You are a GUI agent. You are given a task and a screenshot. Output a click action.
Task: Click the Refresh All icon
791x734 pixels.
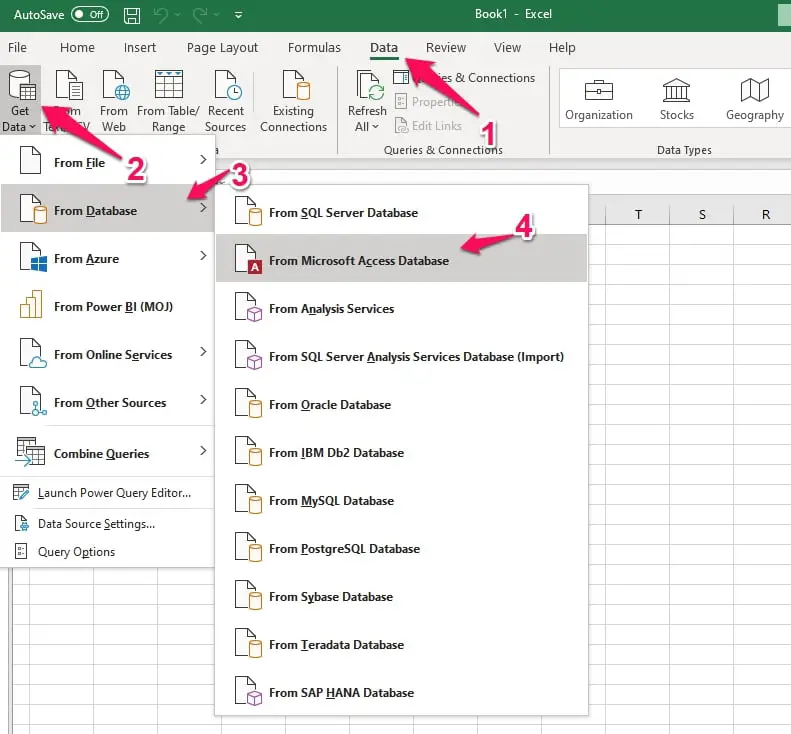368,86
